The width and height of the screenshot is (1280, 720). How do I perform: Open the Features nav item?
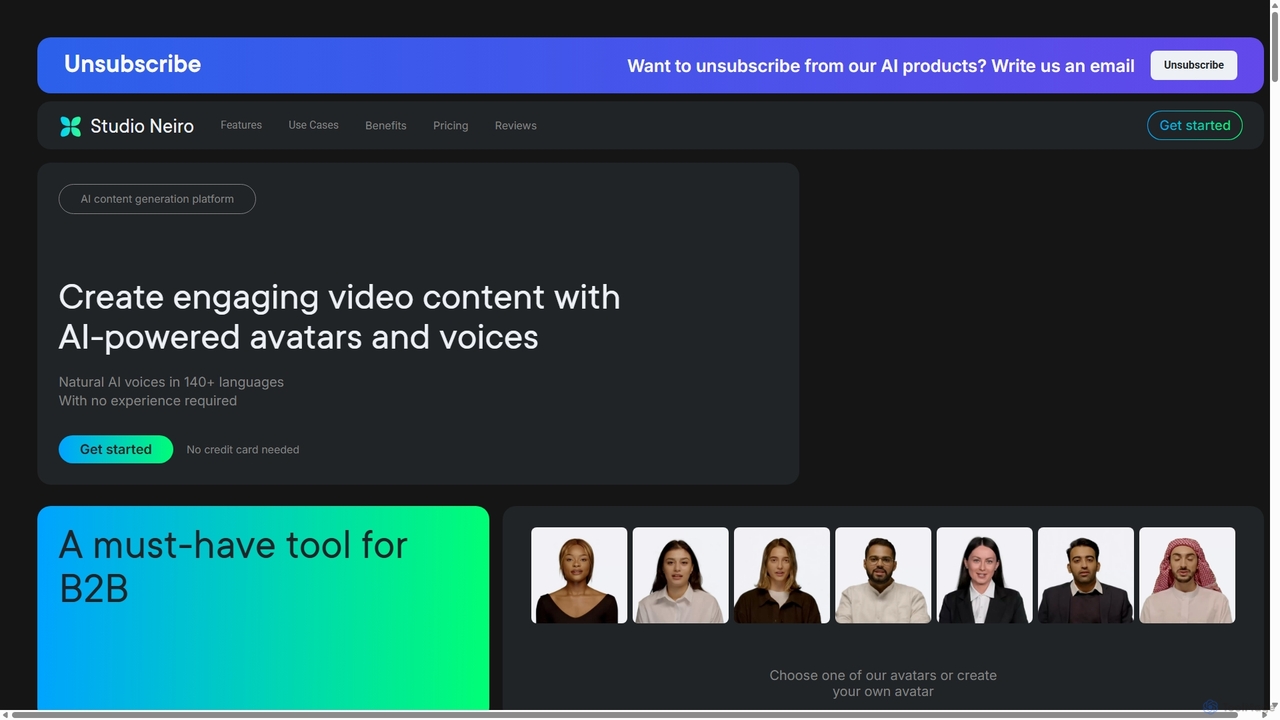[241, 125]
